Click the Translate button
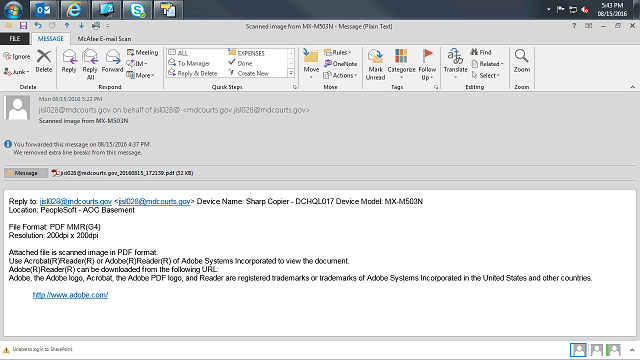This screenshot has height=360, width=640. pos(456,64)
